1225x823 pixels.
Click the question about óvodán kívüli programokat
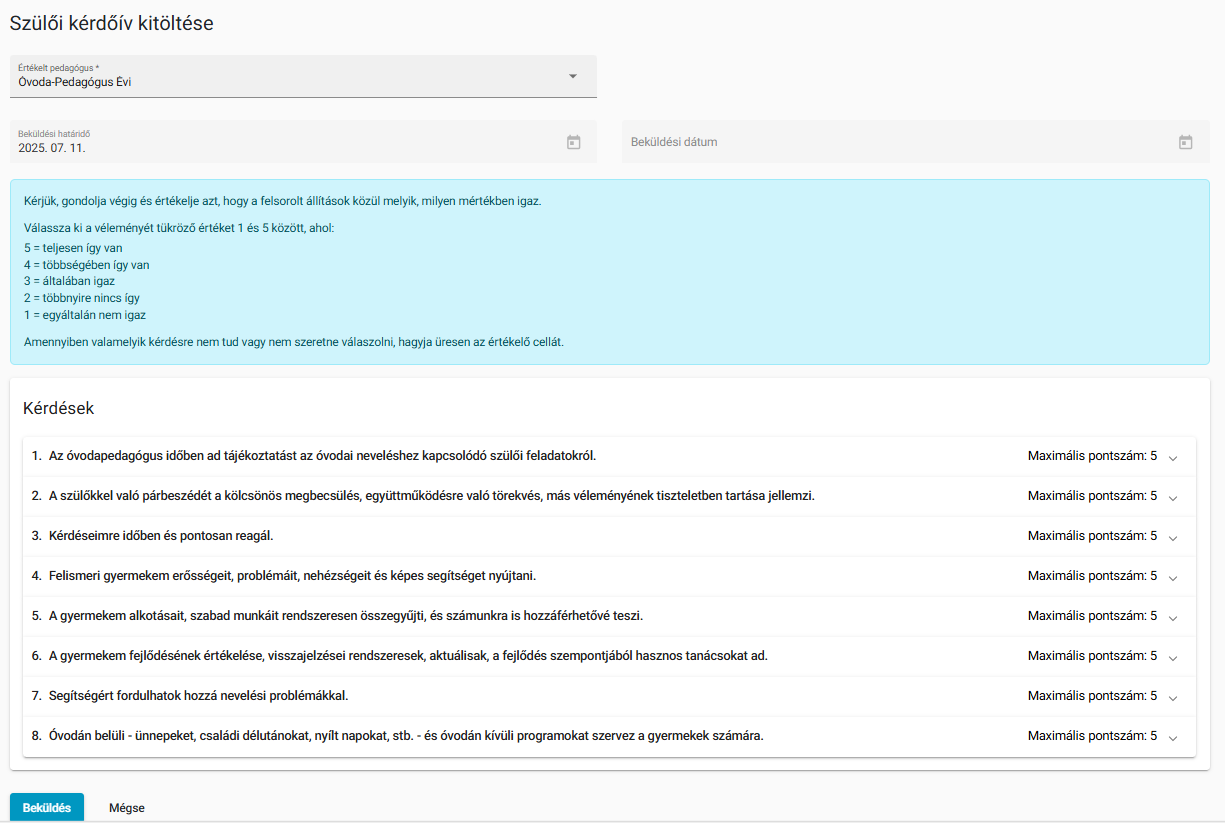[x=609, y=736]
